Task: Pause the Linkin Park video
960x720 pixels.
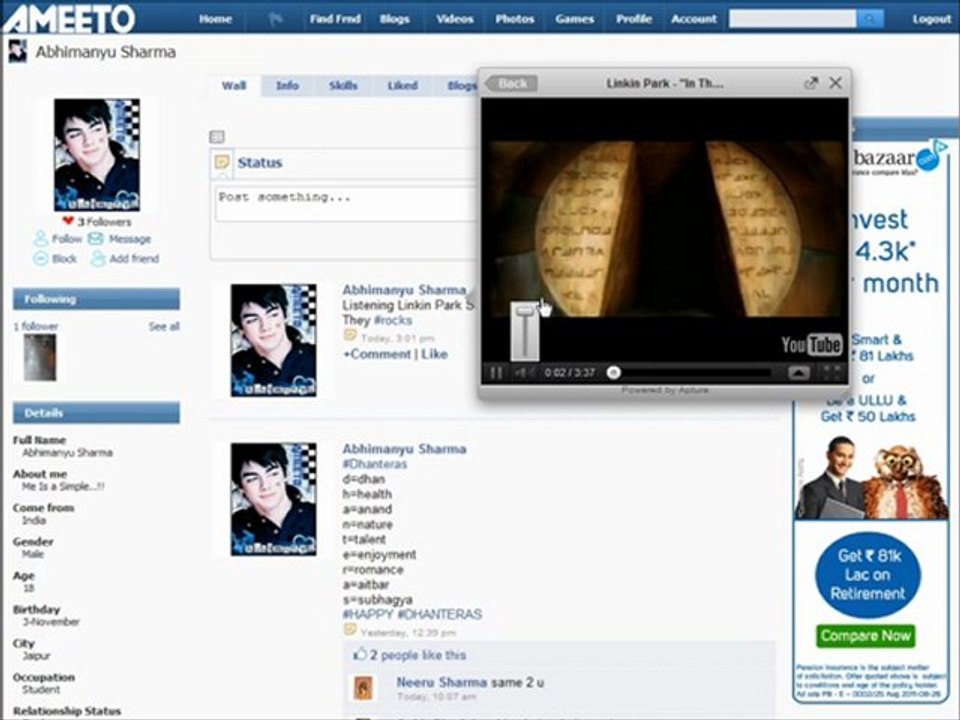Action: pyautogui.click(x=497, y=373)
